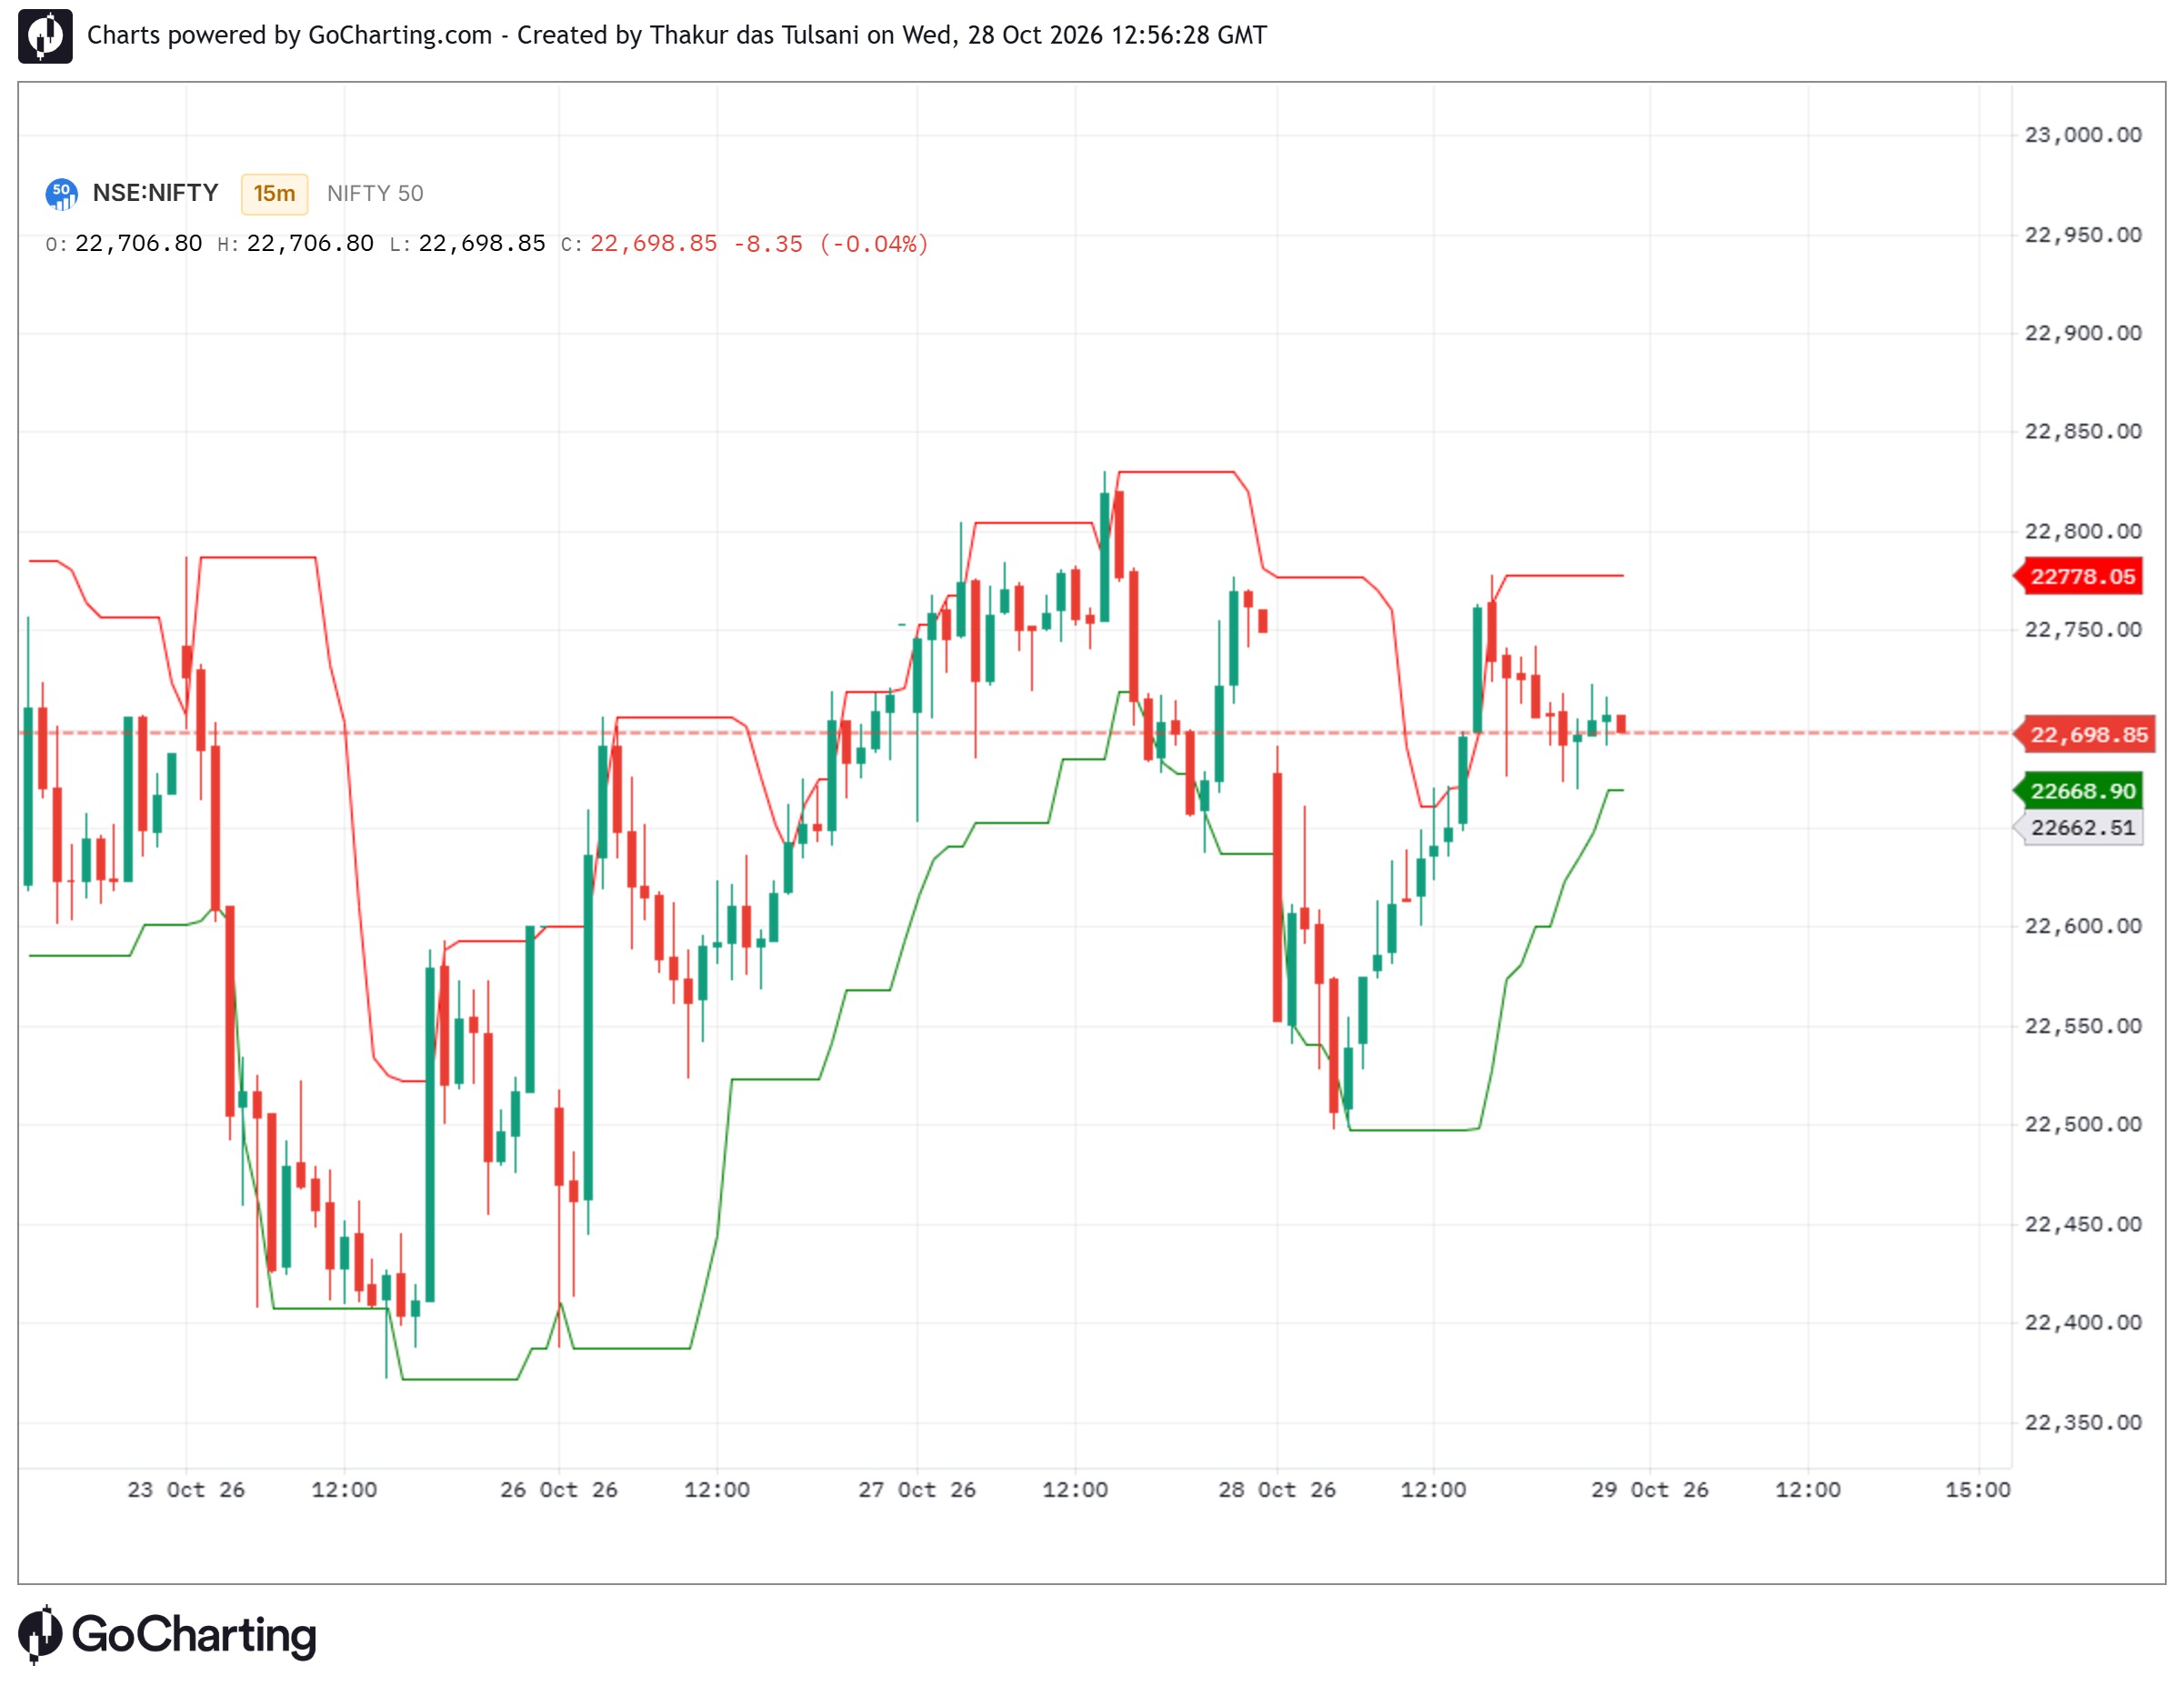Click the 22,750.00 price axis label
The height and width of the screenshot is (1686, 2184).
2083,629
